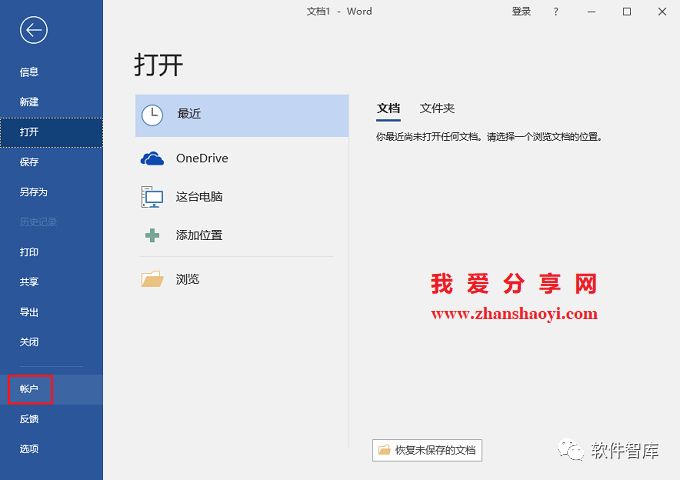The image size is (680, 480).
Task: Go back with the circled arrow
Action: (33, 30)
